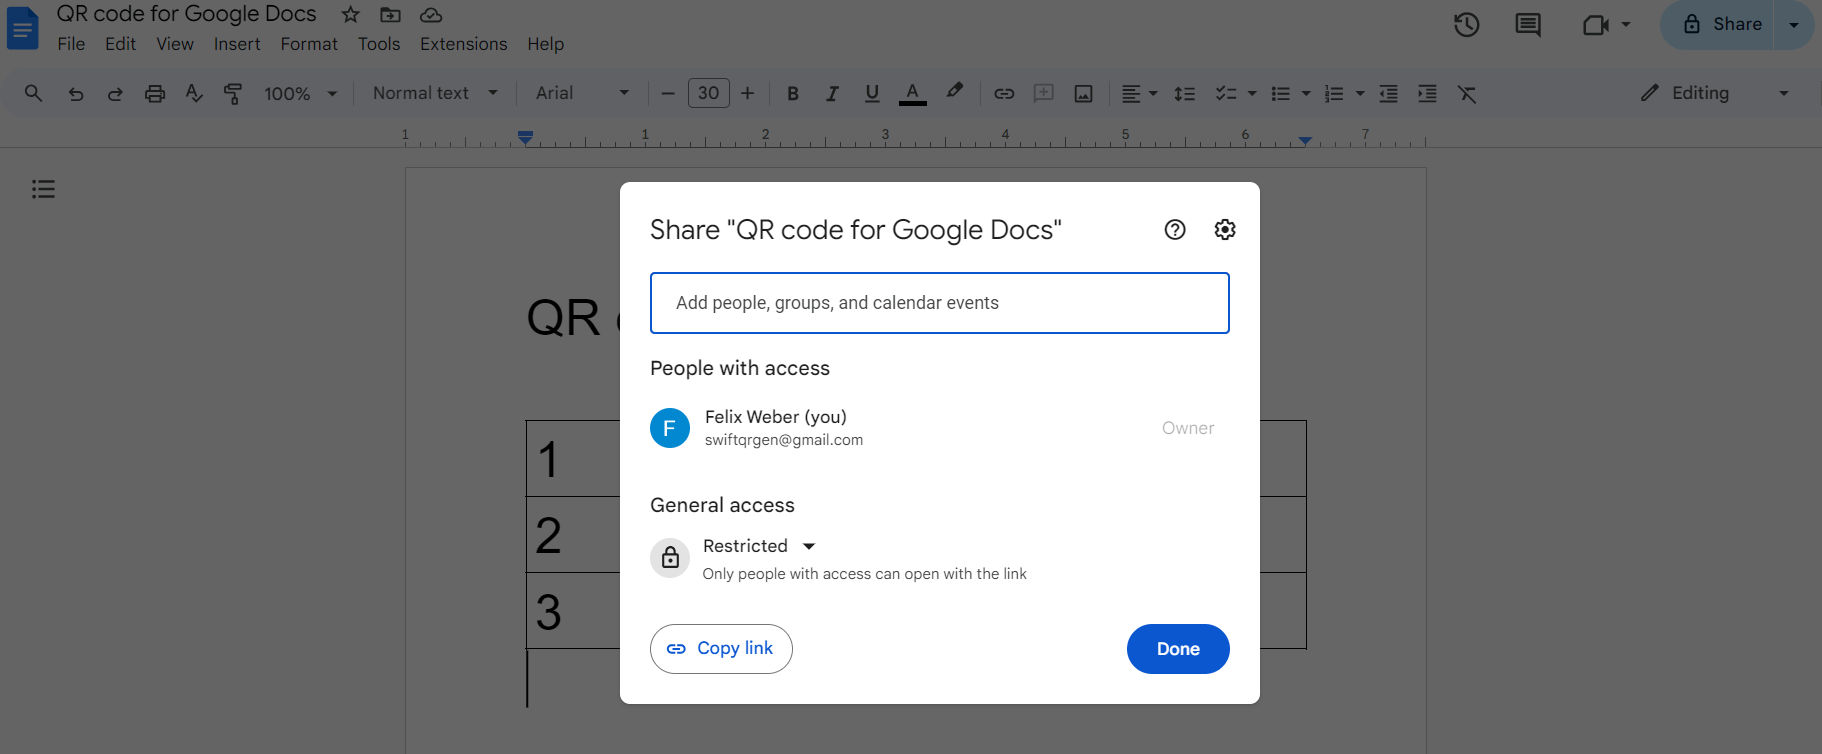Screen dimensions: 1822x754
Task: Open the Format menu
Action: (309, 44)
